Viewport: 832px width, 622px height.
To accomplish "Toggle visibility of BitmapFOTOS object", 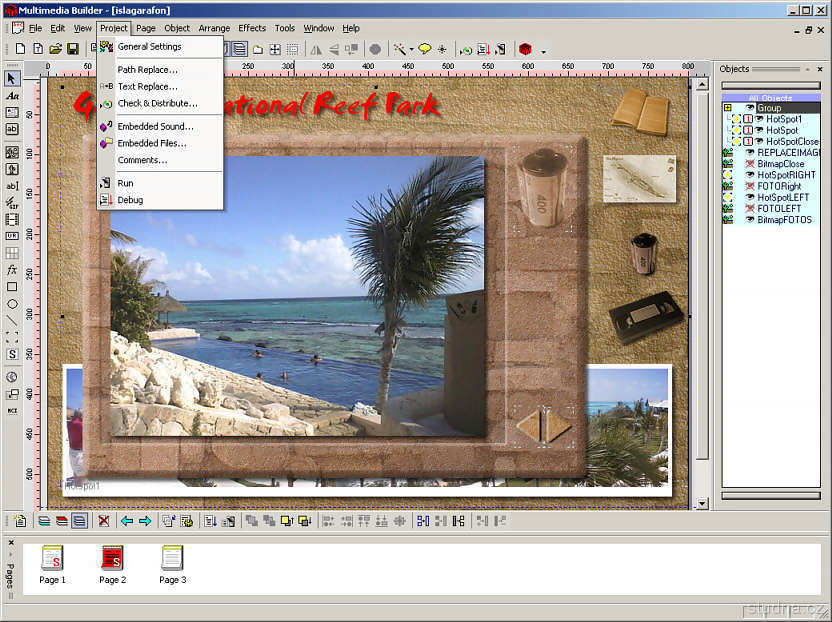I will click(x=750, y=219).
